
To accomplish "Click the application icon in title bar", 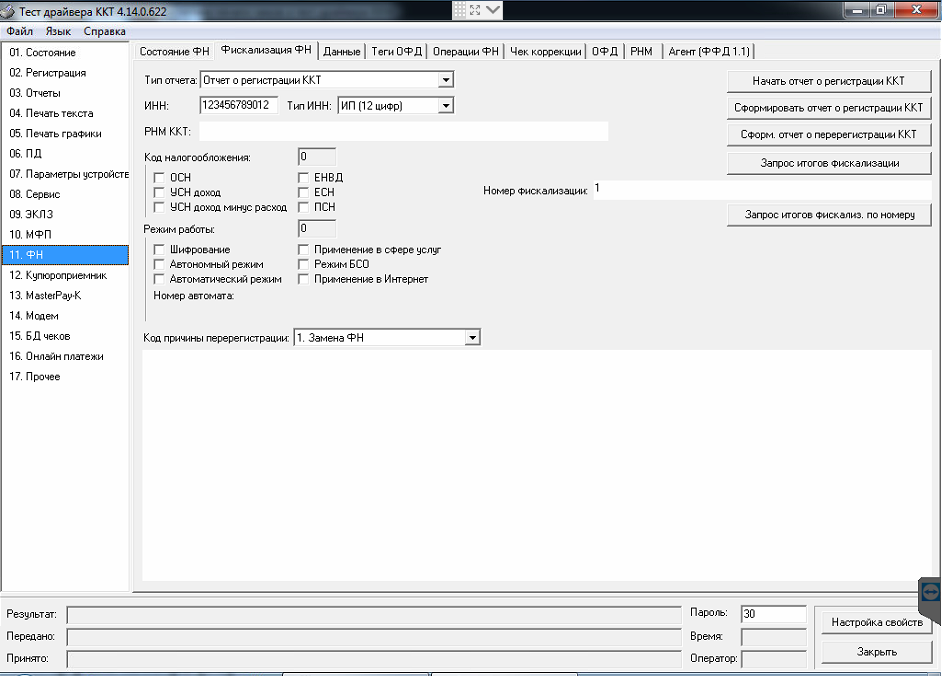I will pos(9,11).
